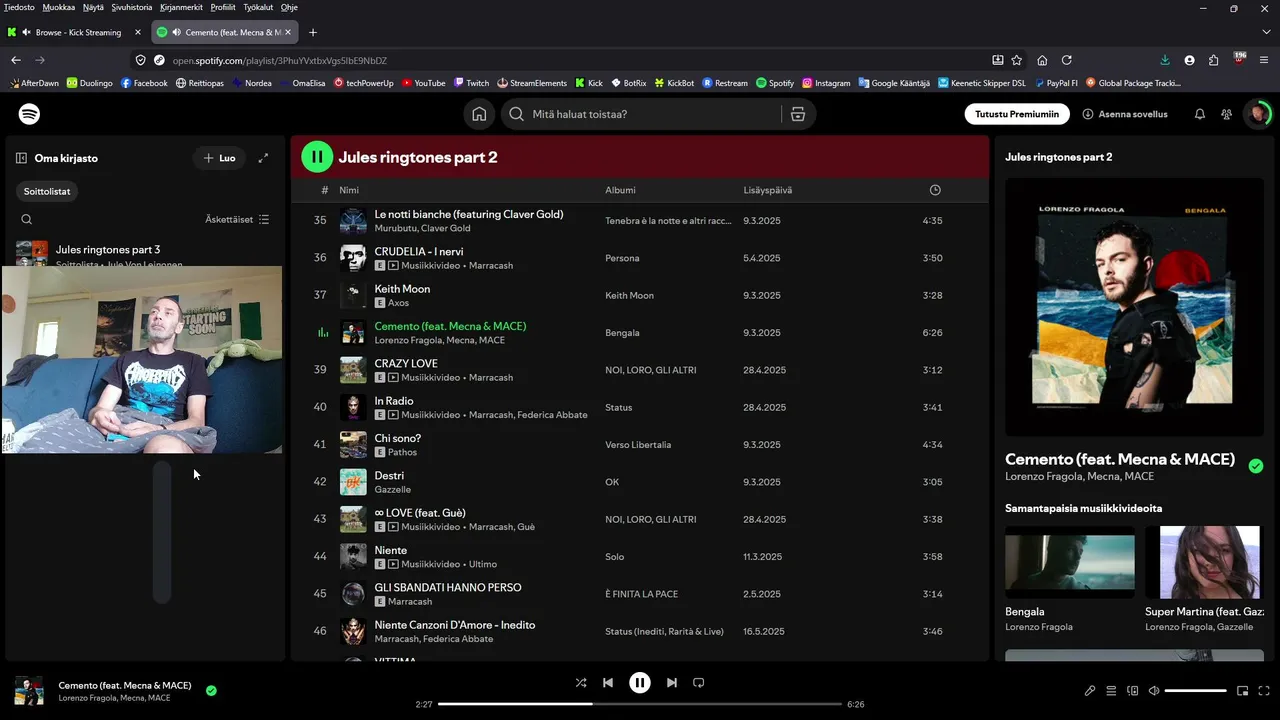Expand the Oma kirjasto library to full view
Viewport: 1280px width, 720px height.
263,158
